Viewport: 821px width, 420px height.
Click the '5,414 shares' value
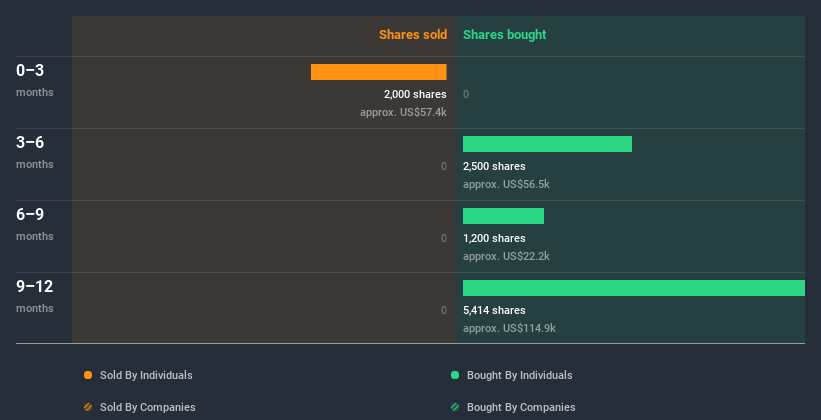pyautogui.click(x=494, y=310)
